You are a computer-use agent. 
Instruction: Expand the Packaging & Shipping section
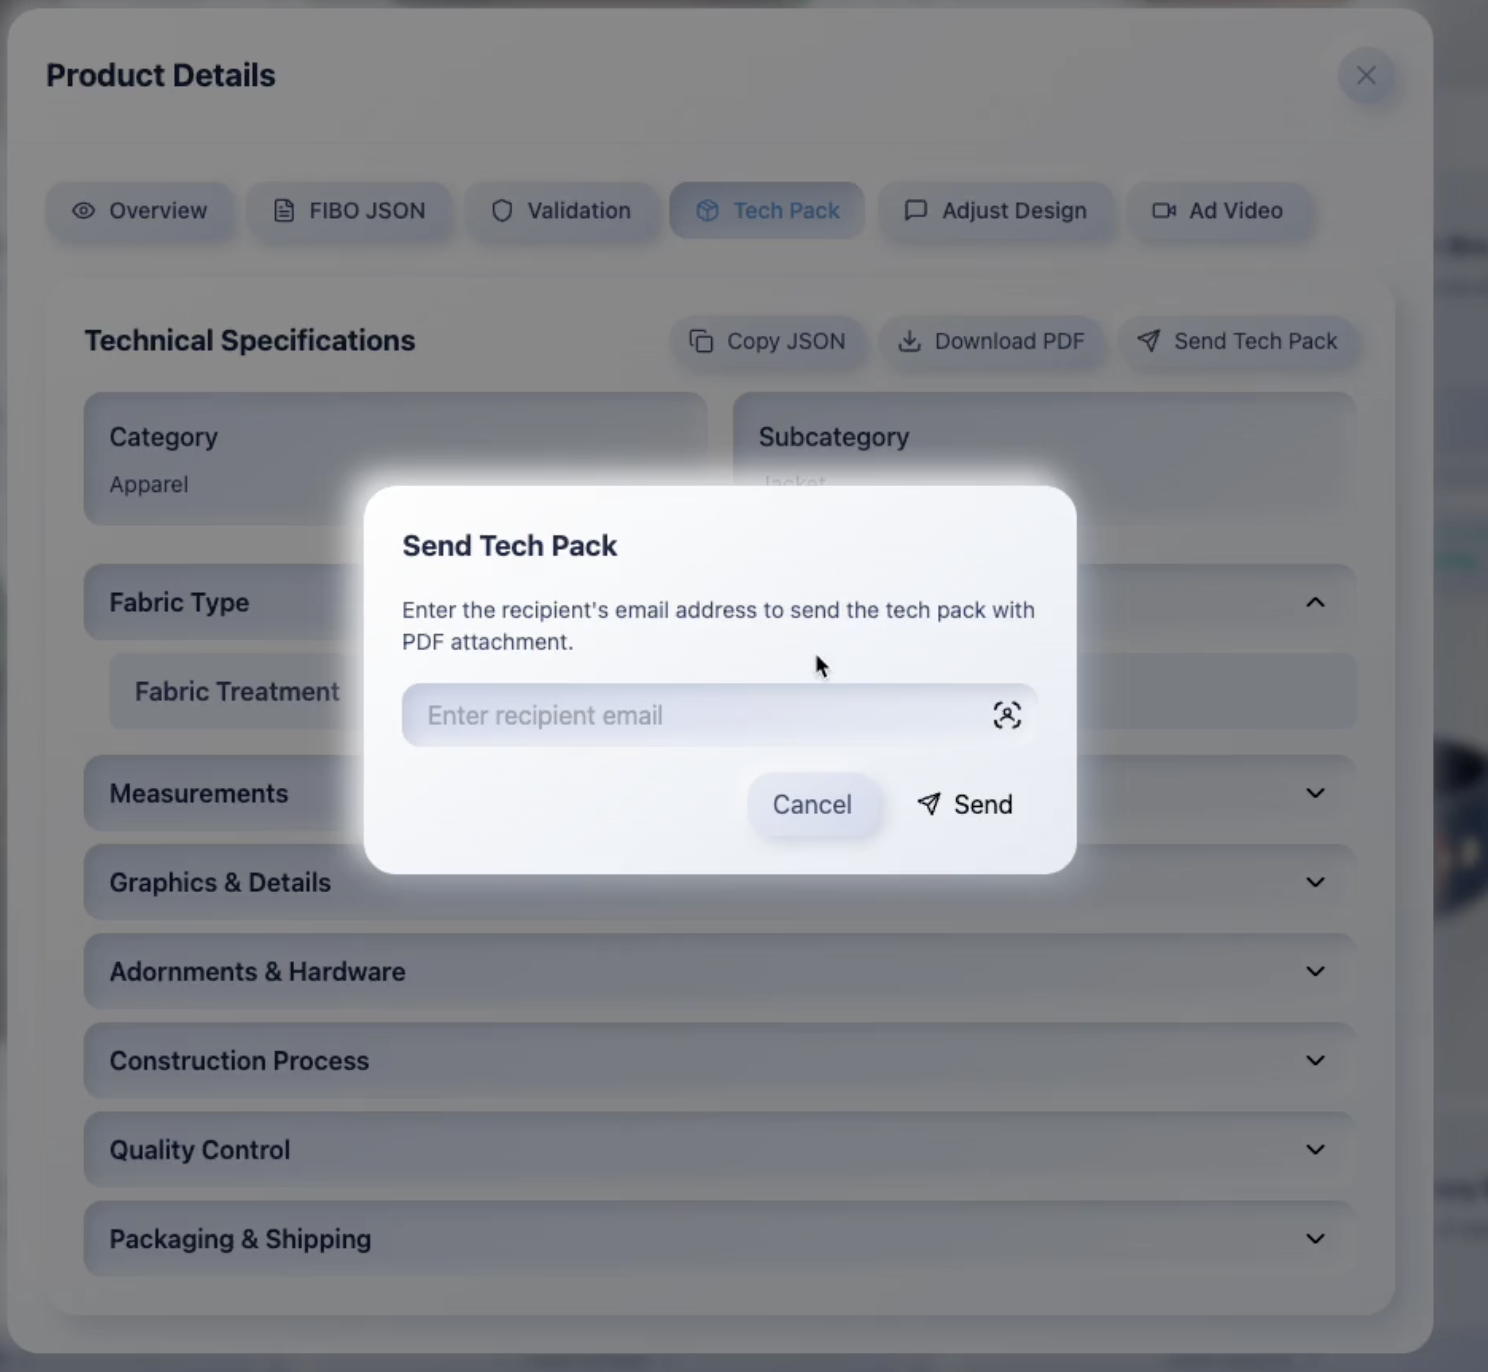point(1314,1238)
